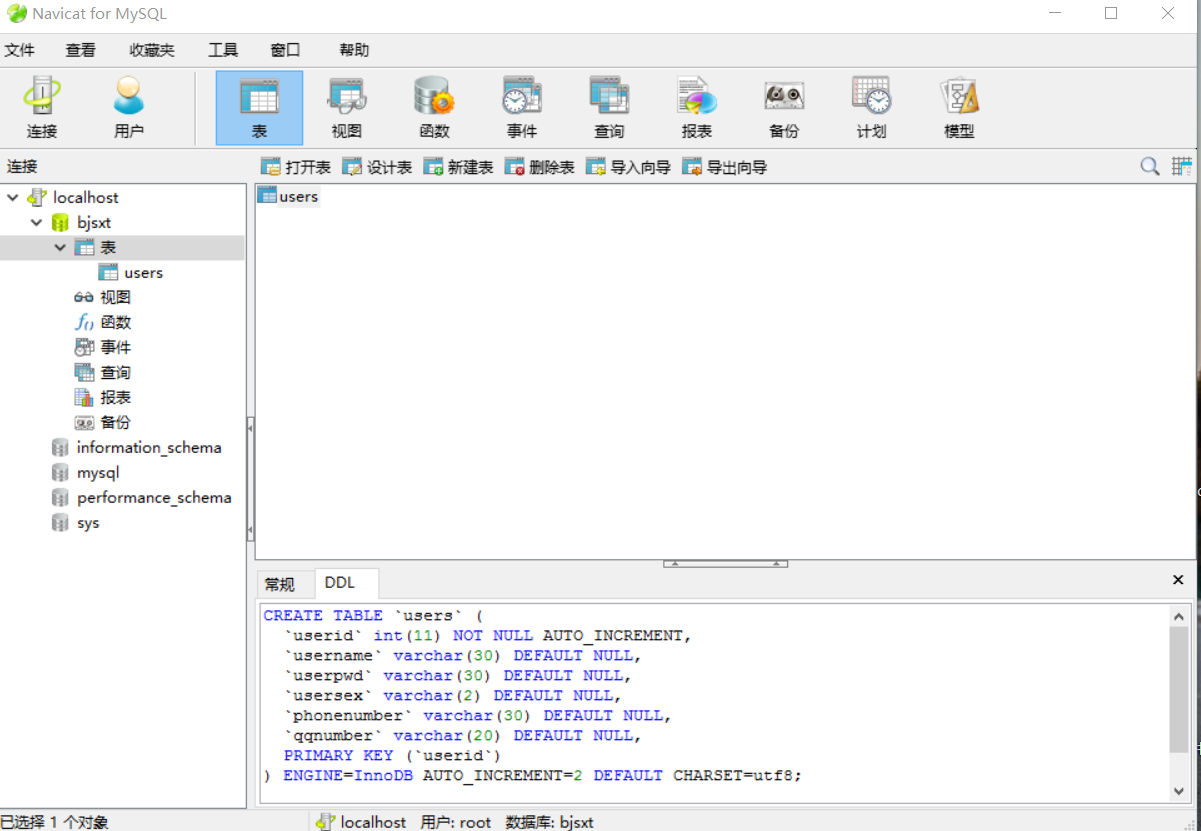
Task: Select 事件 node in connection tree
Action: (x=115, y=348)
